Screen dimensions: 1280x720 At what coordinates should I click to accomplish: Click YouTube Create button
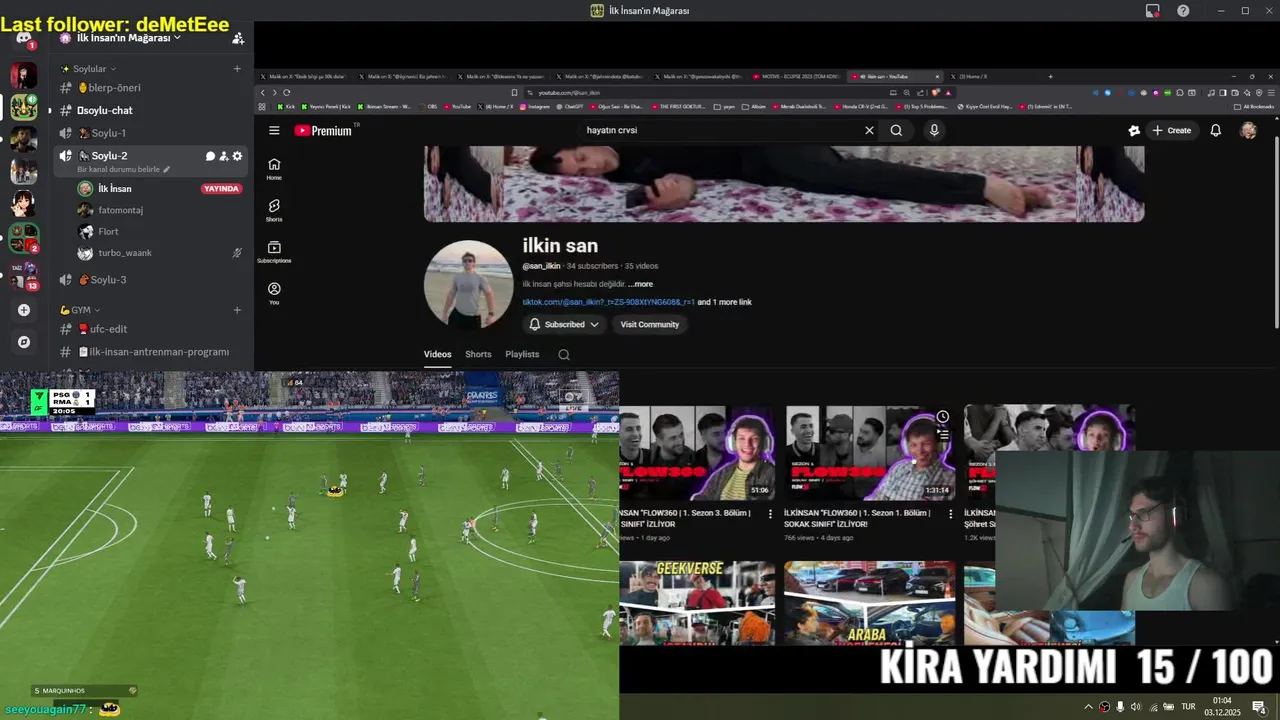[x=1171, y=130]
